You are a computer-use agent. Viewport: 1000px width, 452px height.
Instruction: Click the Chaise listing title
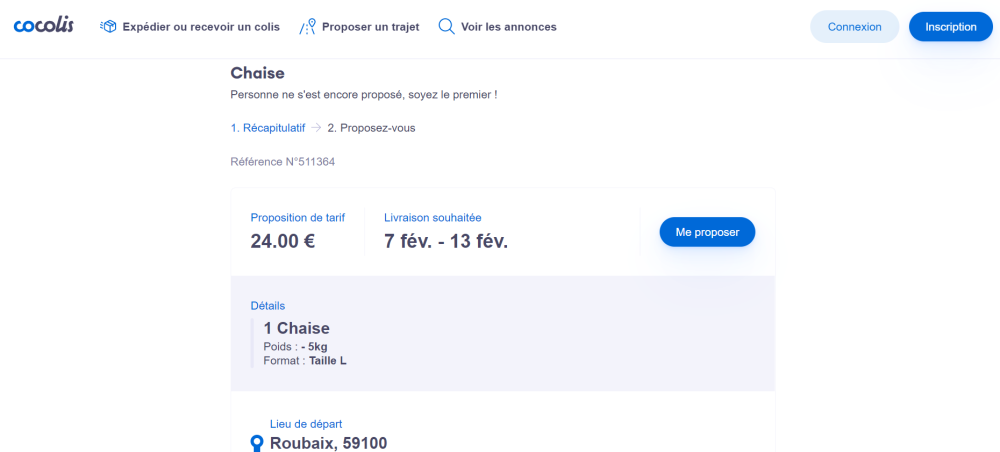257,73
